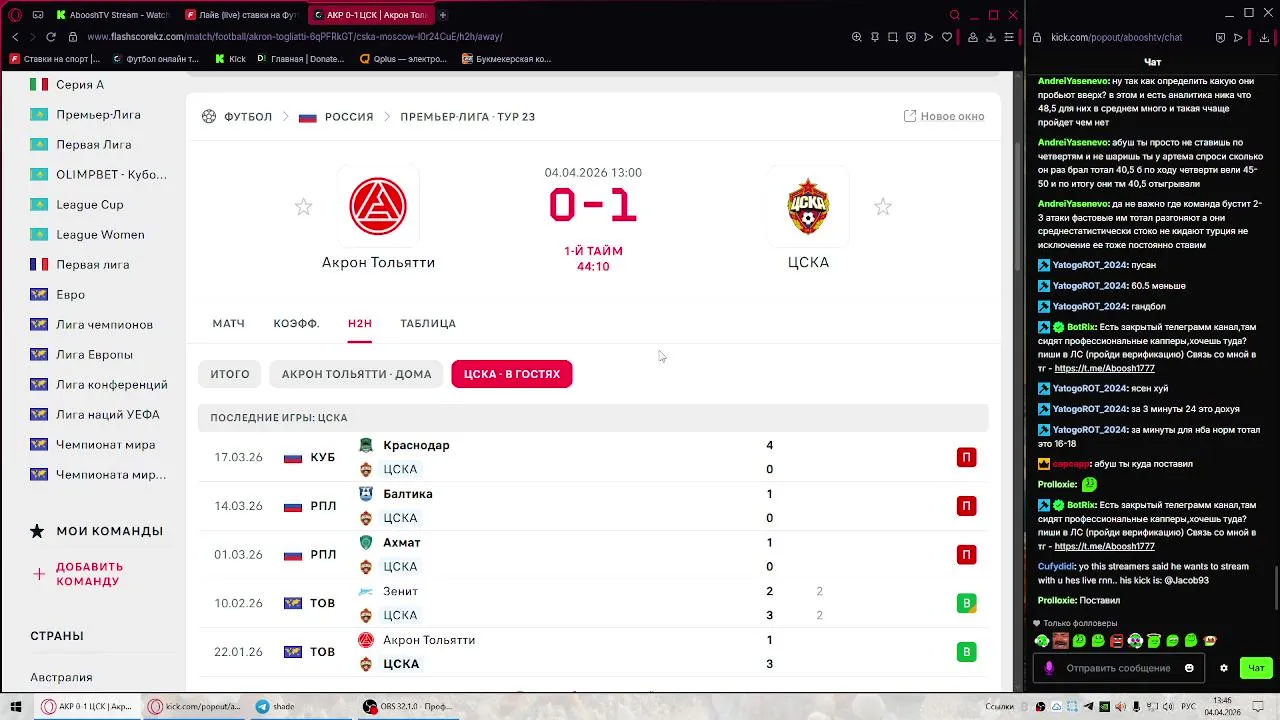Click the browser zoom magnifier icon
The height and width of the screenshot is (720, 1280).
[856, 37]
